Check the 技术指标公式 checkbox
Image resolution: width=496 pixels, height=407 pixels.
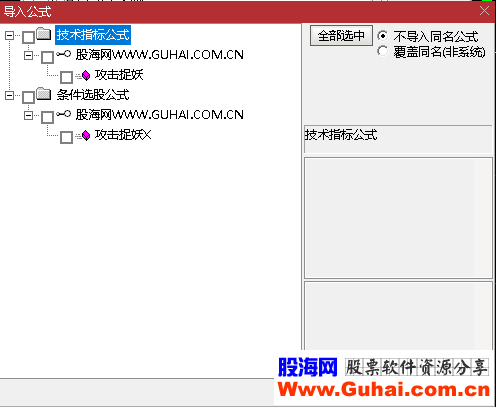click(x=28, y=37)
